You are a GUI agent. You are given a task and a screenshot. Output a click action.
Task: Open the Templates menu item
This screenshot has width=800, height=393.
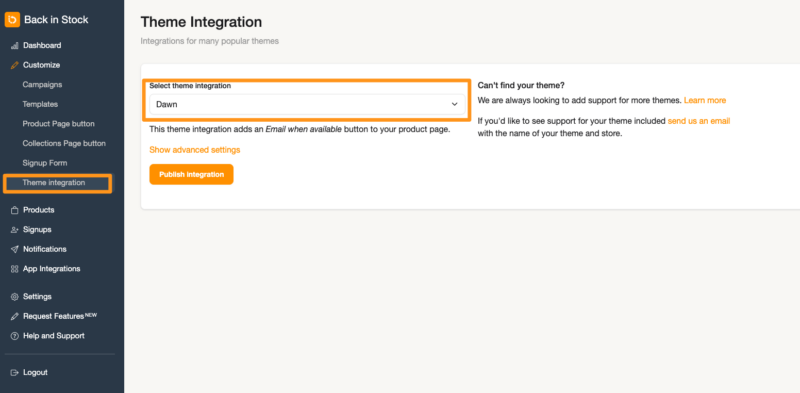click(40, 104)
